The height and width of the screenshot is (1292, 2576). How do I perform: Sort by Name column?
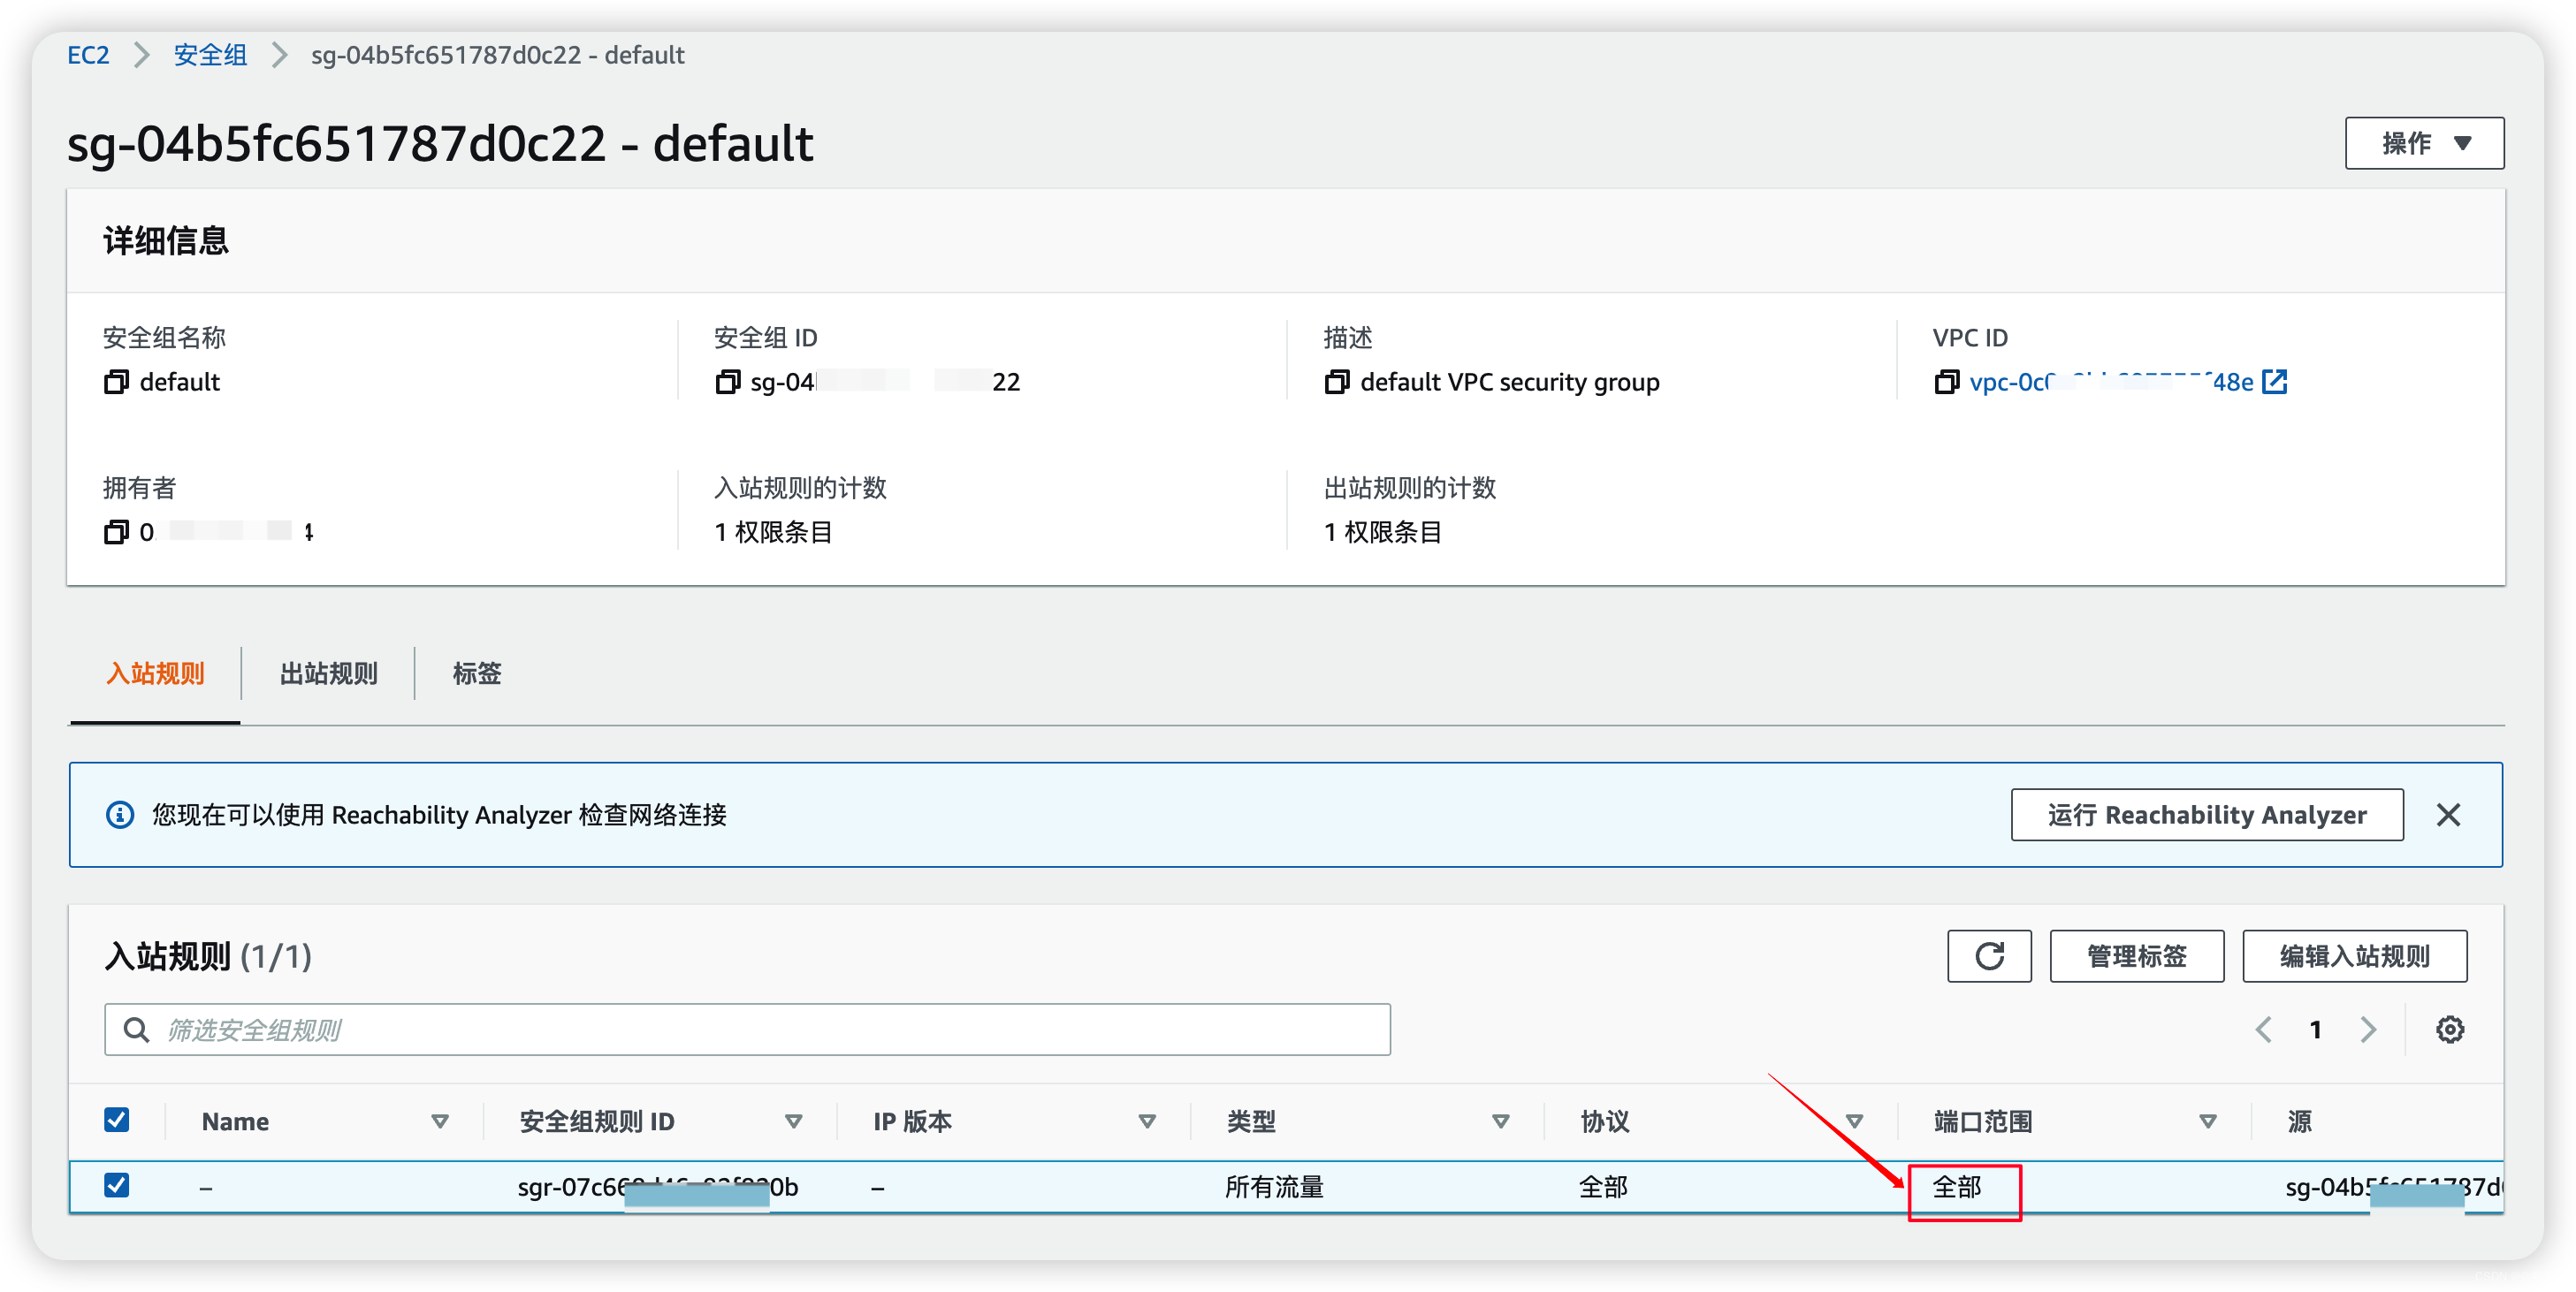coord(439,1121)
